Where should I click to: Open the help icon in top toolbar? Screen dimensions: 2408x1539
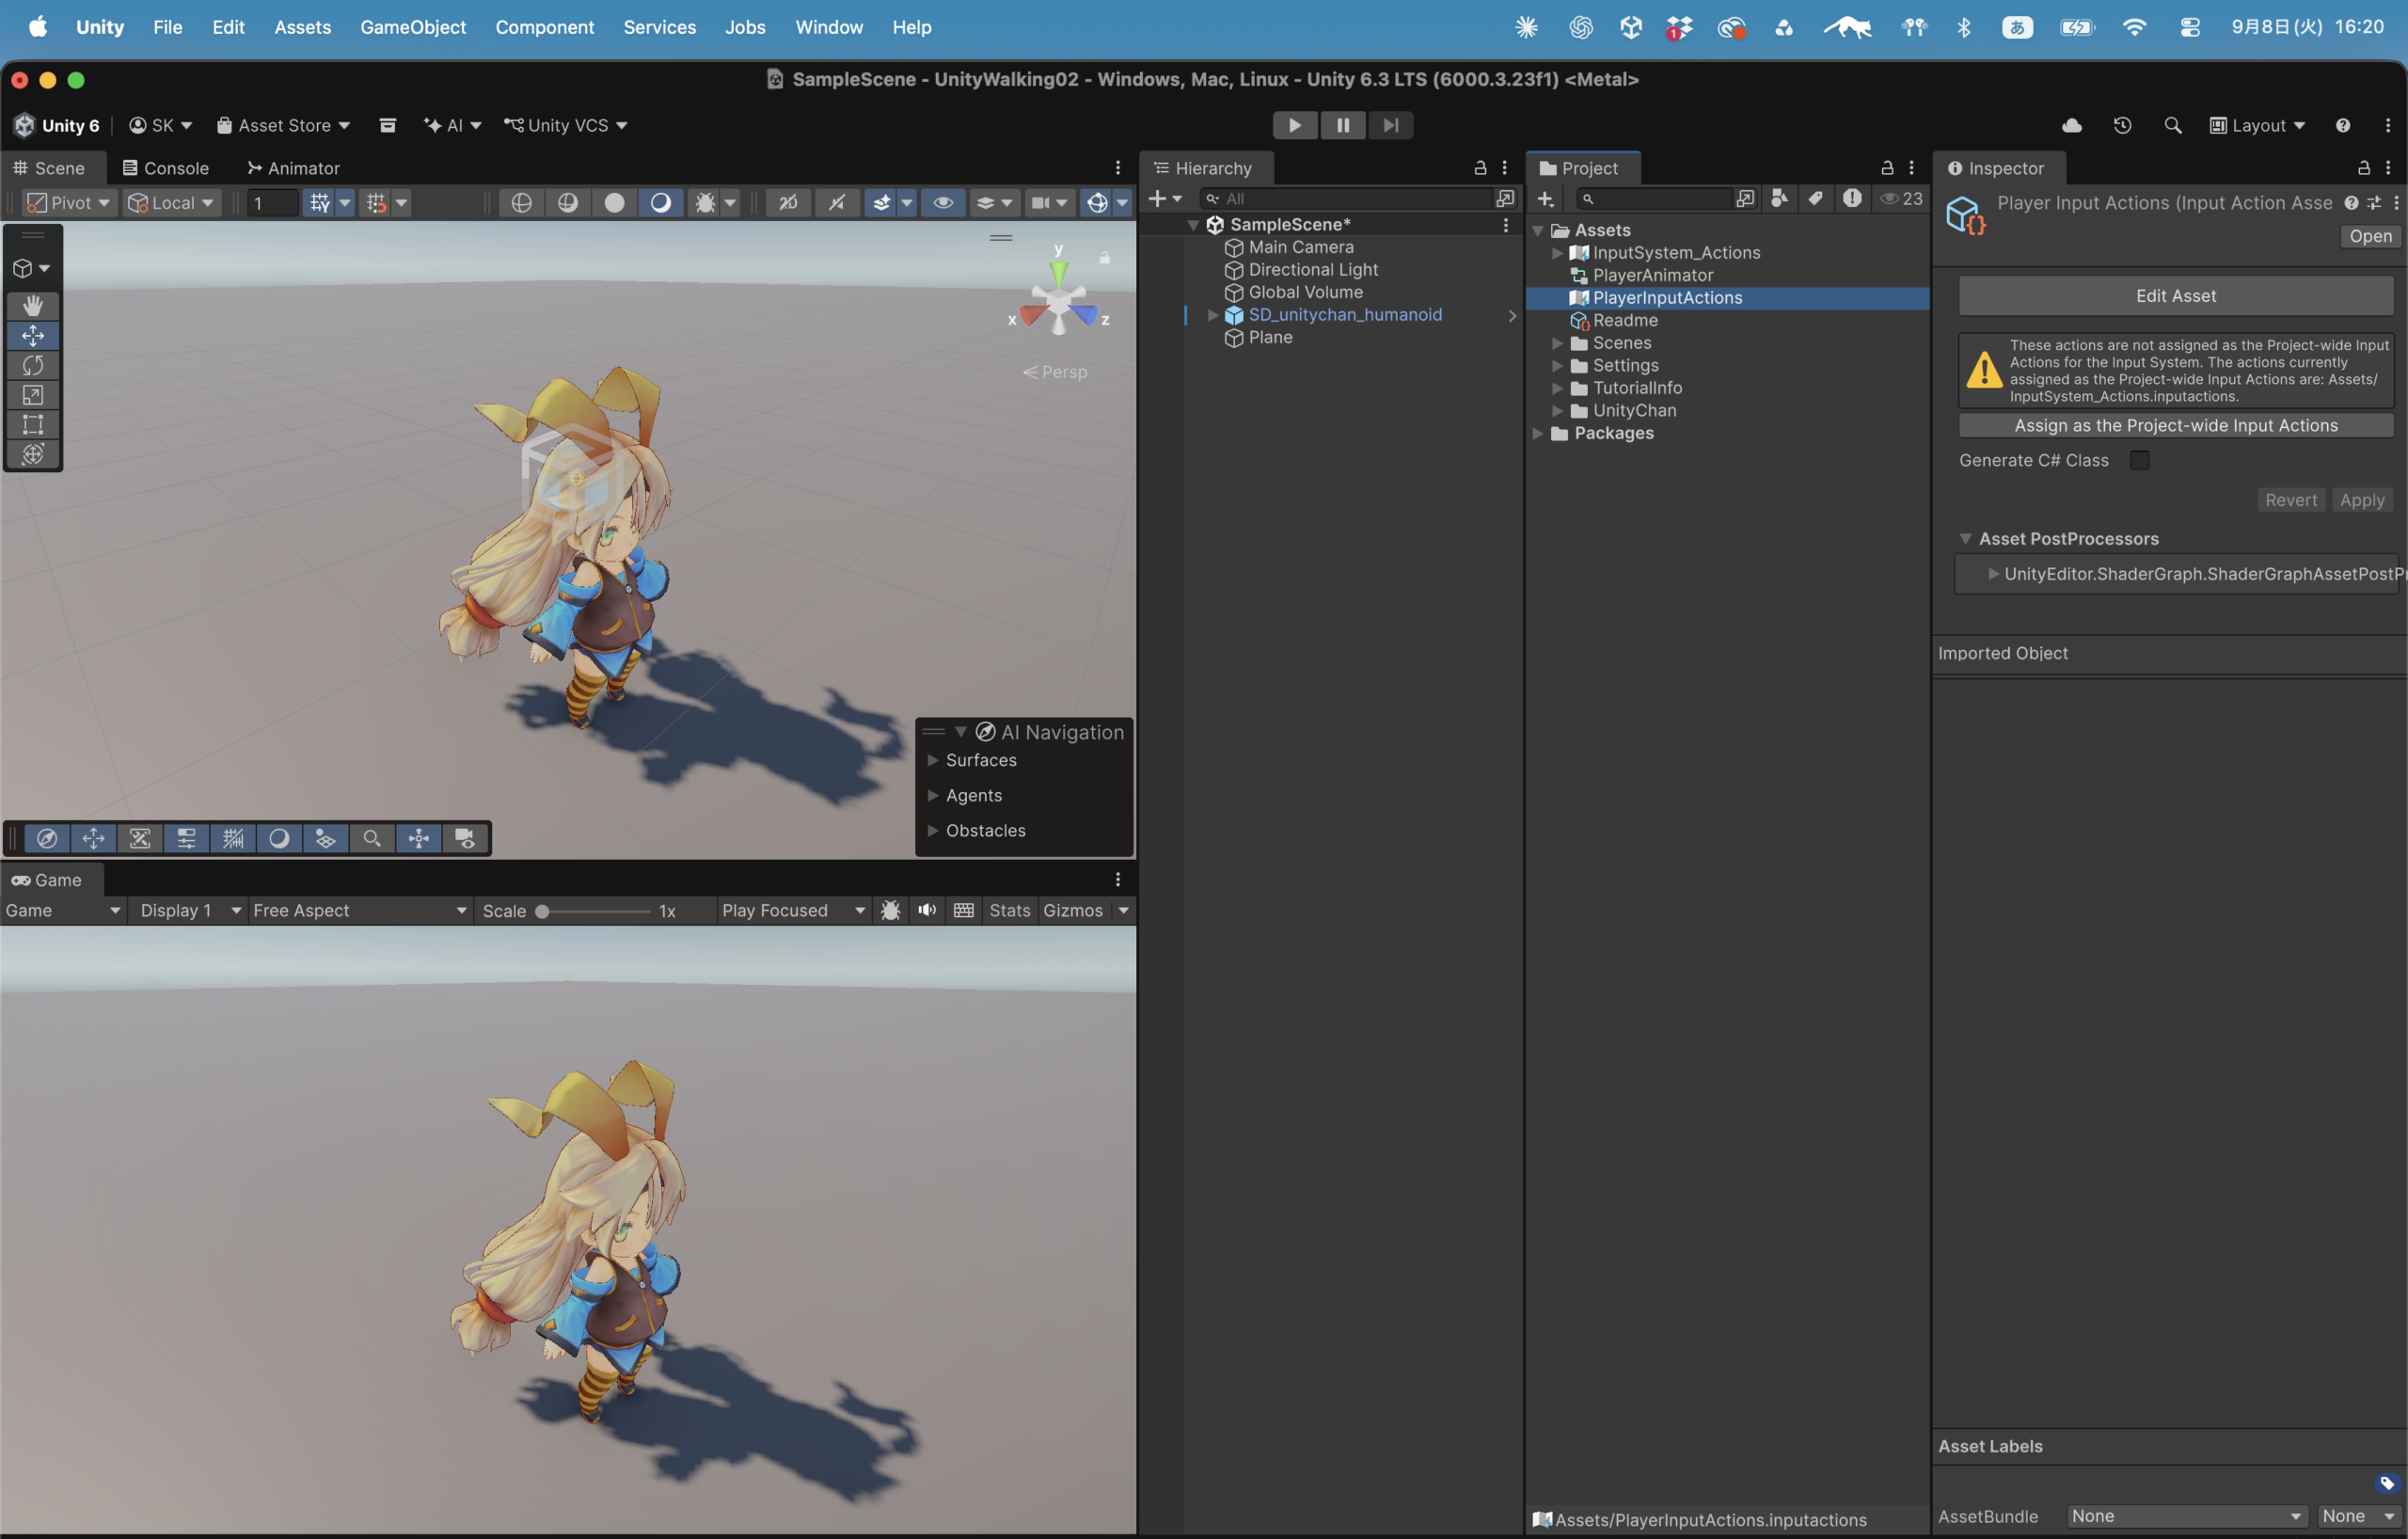pyautogui.click(x=2343, y=125)
